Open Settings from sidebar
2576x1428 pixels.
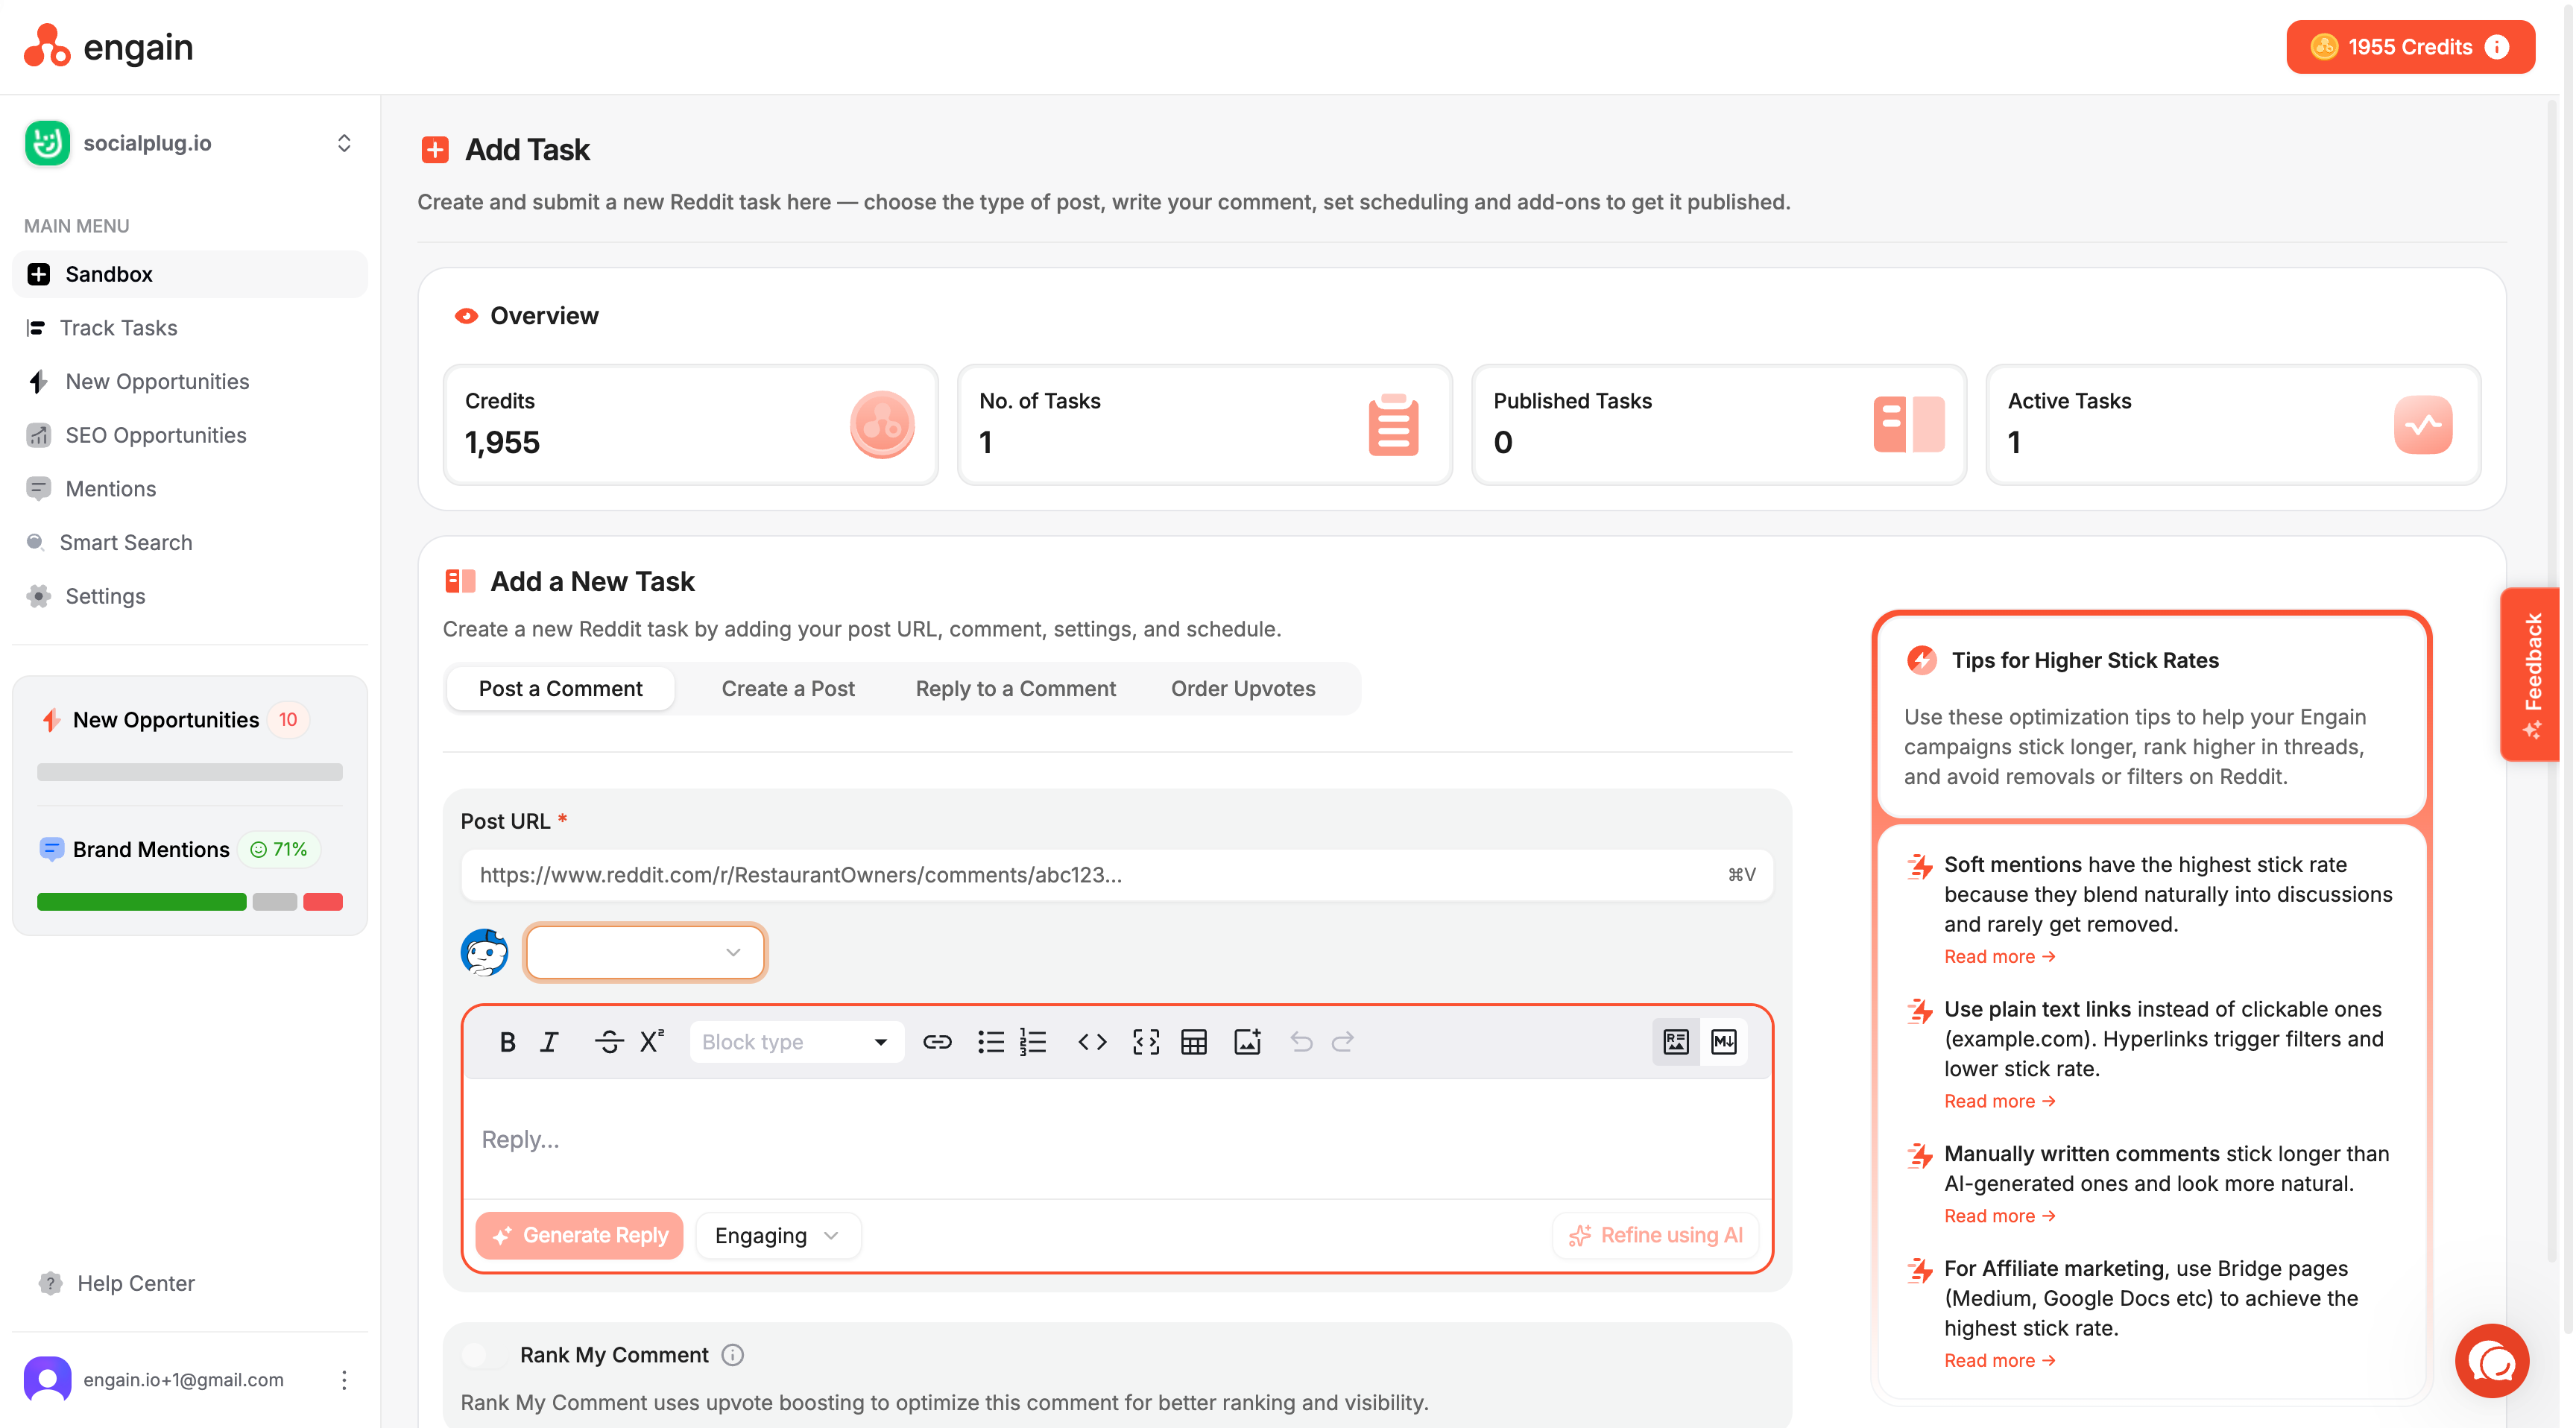[190, 596]
